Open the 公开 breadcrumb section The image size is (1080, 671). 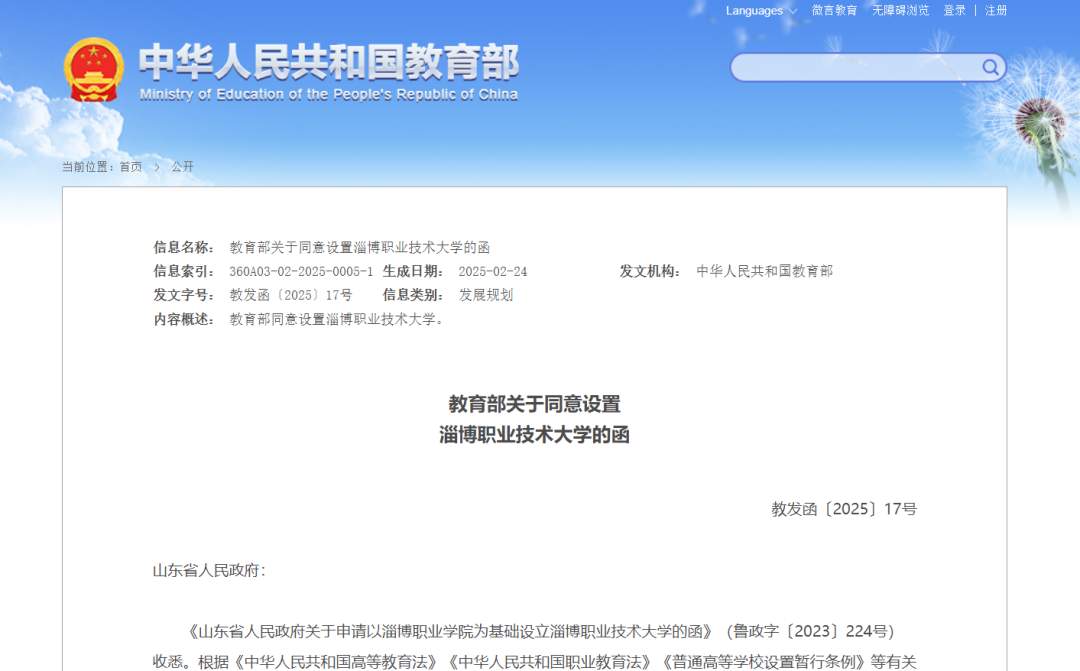click(x=181, y=167)
